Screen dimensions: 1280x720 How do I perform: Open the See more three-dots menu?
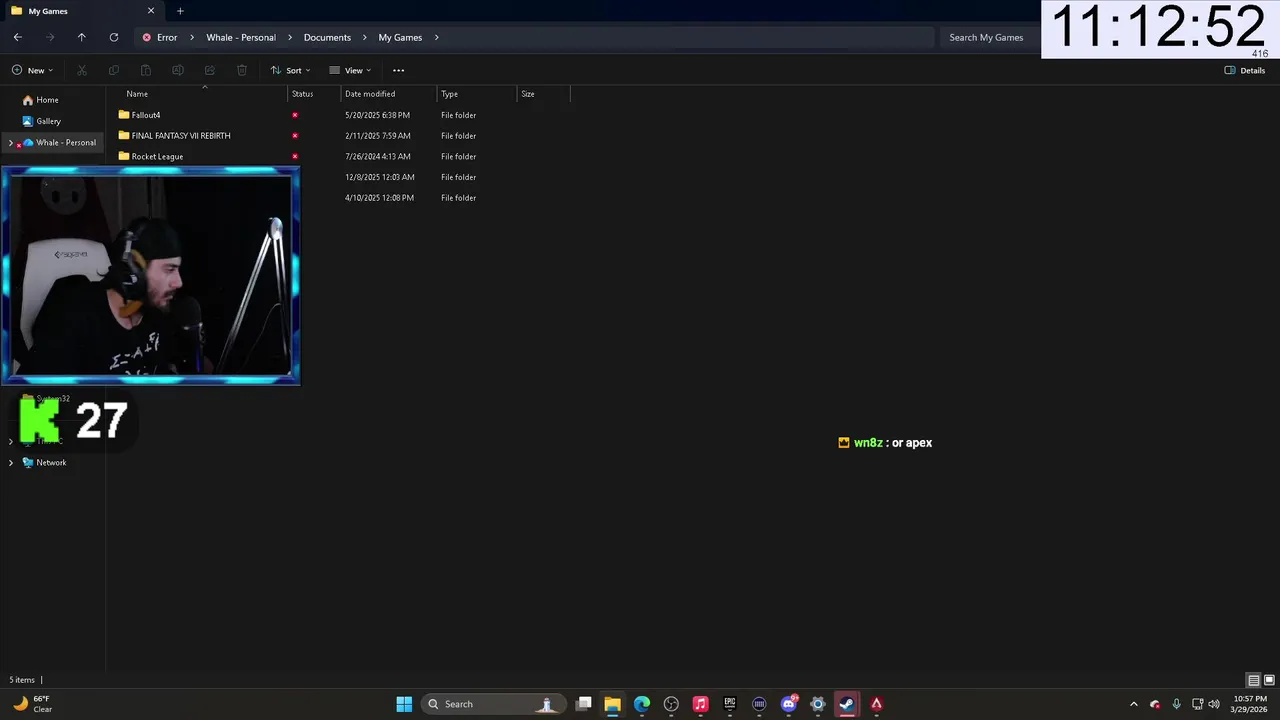[398, 70]
